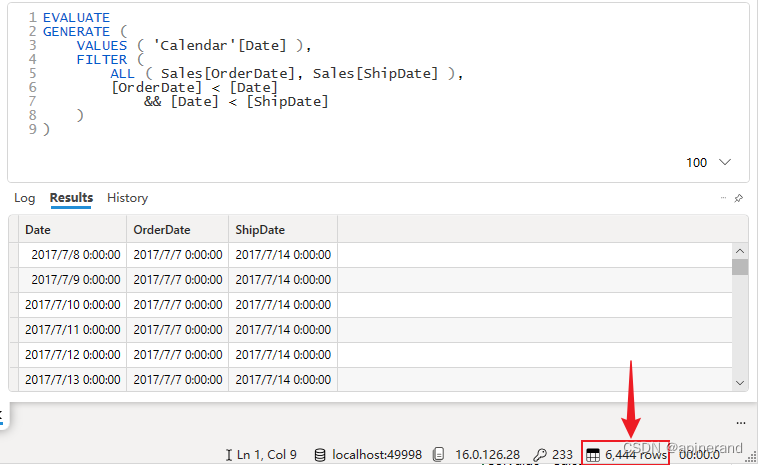Click the window resize grip in corner
Image resolution: width=758 pixels, height=465 pixels.
[x=751, y=457]
